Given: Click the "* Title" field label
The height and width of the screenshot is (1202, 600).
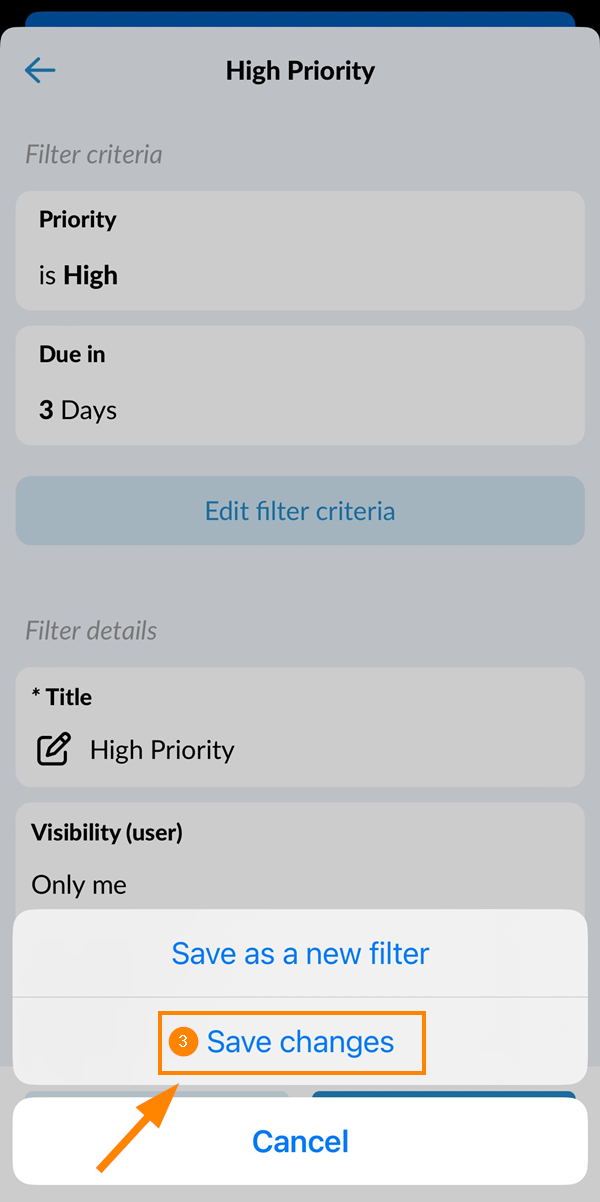Looking at the screenshot, I should click(x=62, y=697).
